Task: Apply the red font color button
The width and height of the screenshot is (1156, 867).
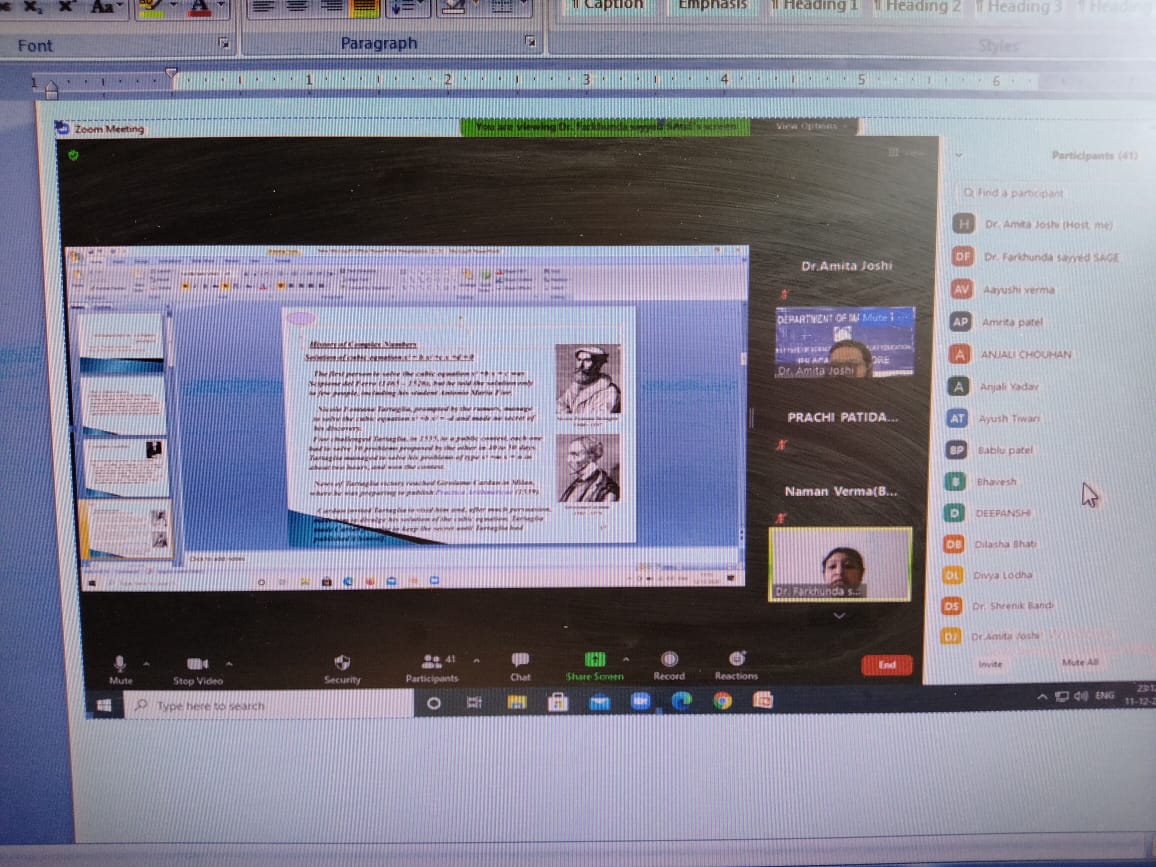Action: [x=199, y=7]
